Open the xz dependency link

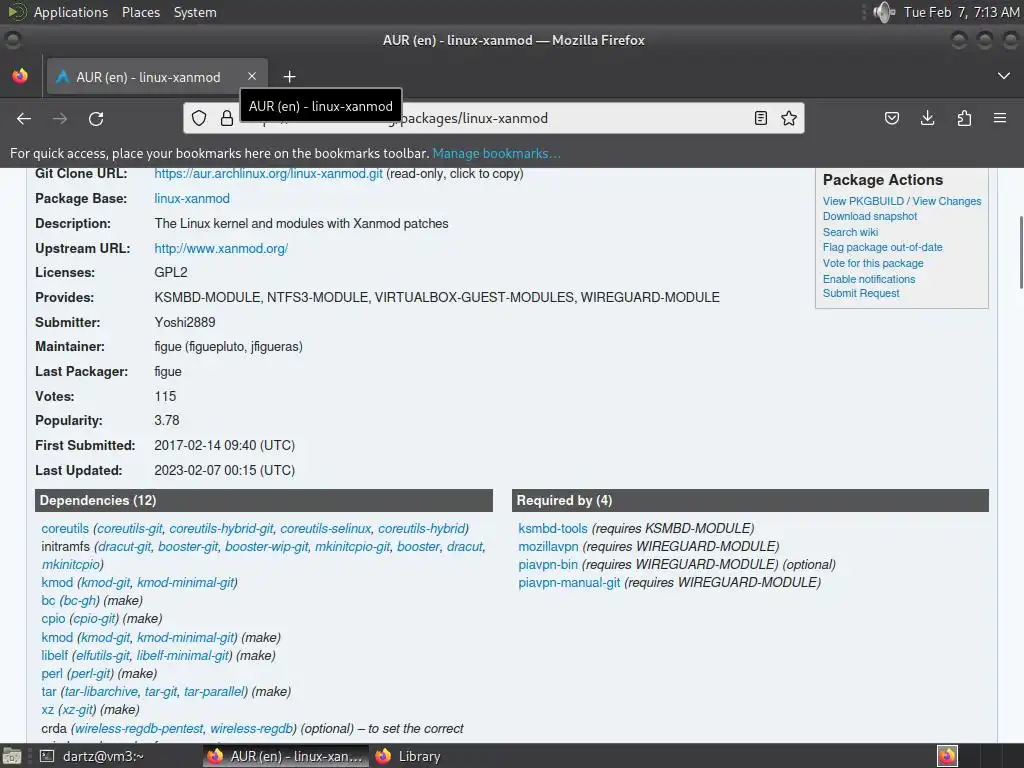pyautogui.click(x=48, y=710)
